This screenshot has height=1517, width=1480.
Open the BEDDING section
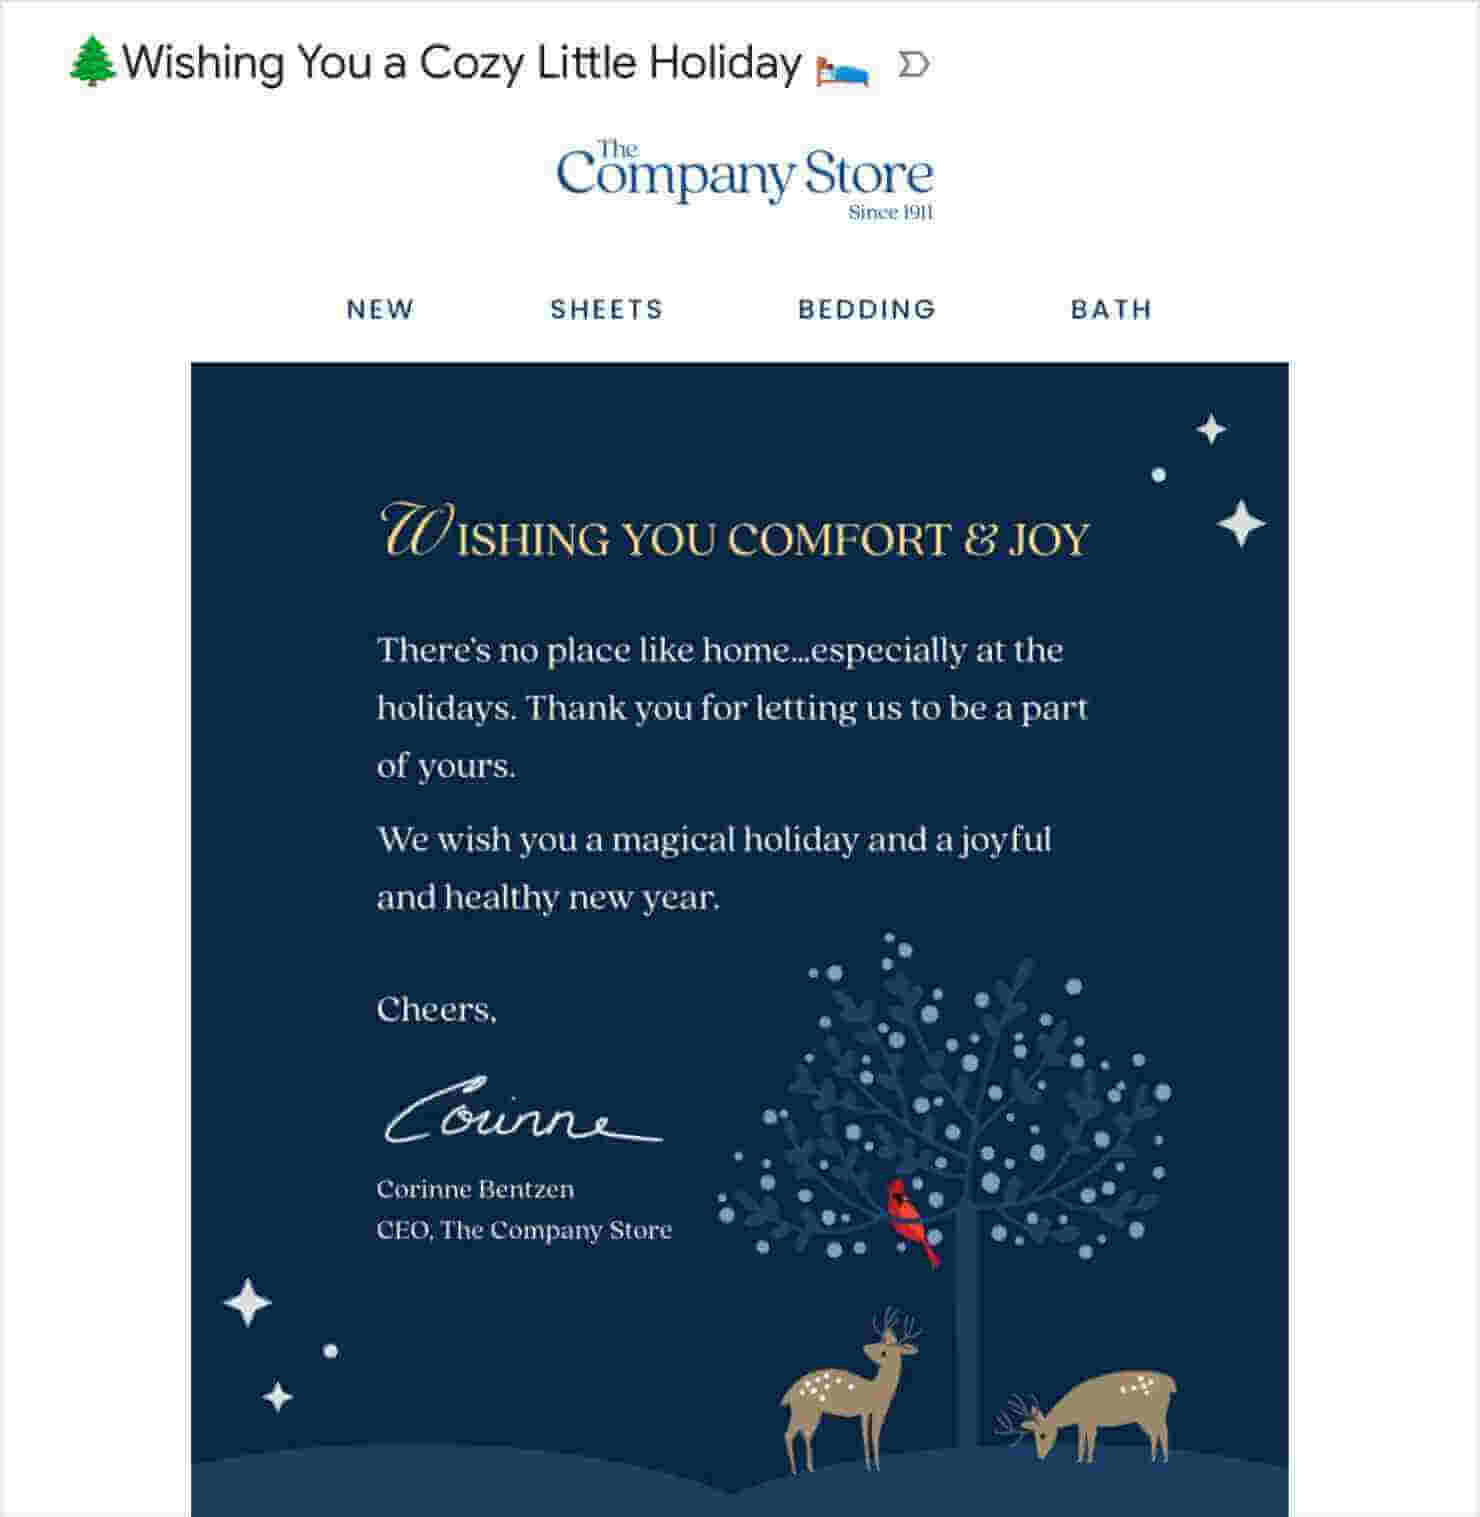pyautogui.click(x=866, y=308)
